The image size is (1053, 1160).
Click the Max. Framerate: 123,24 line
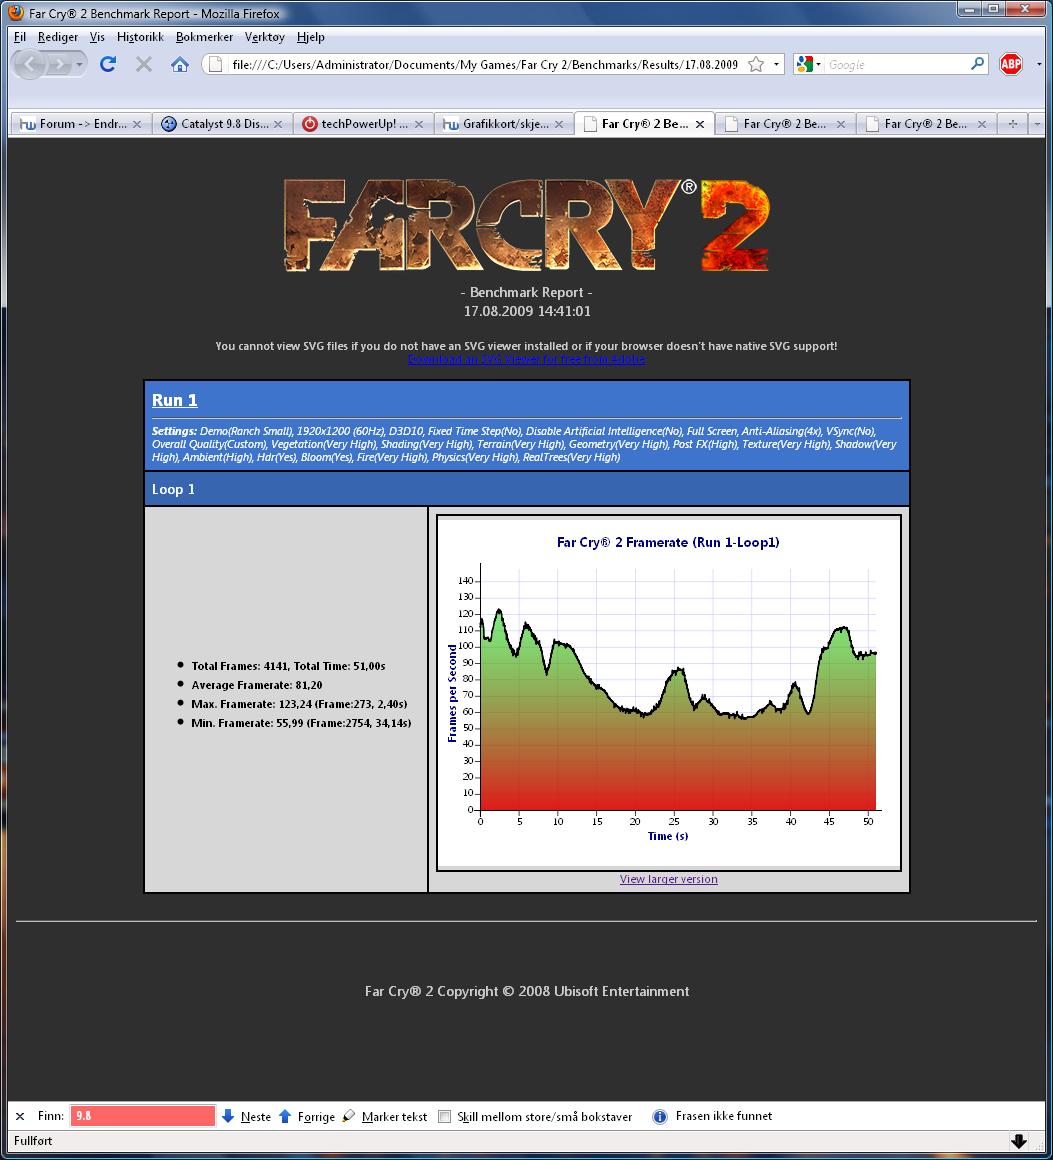pyautogui.click(x=299, y=704)
